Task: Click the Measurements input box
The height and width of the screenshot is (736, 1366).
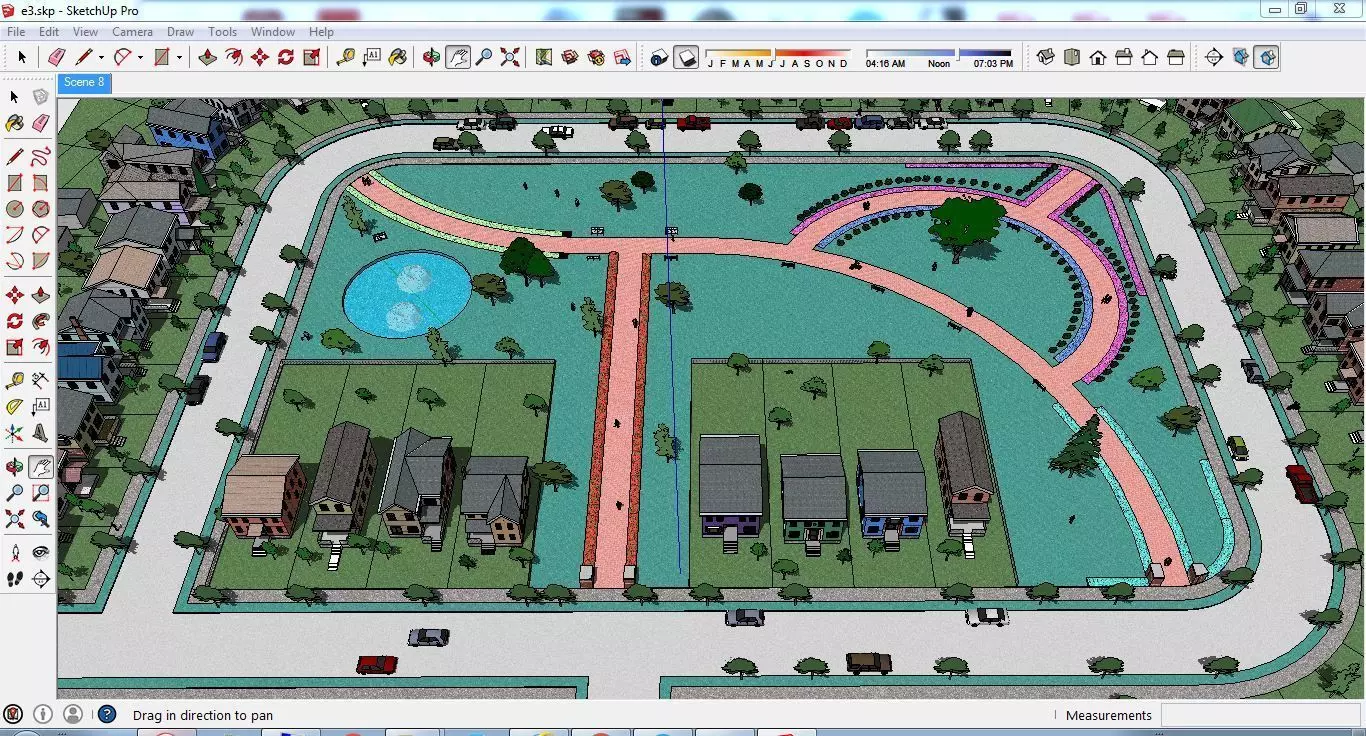Action: tap(1260, 715)
